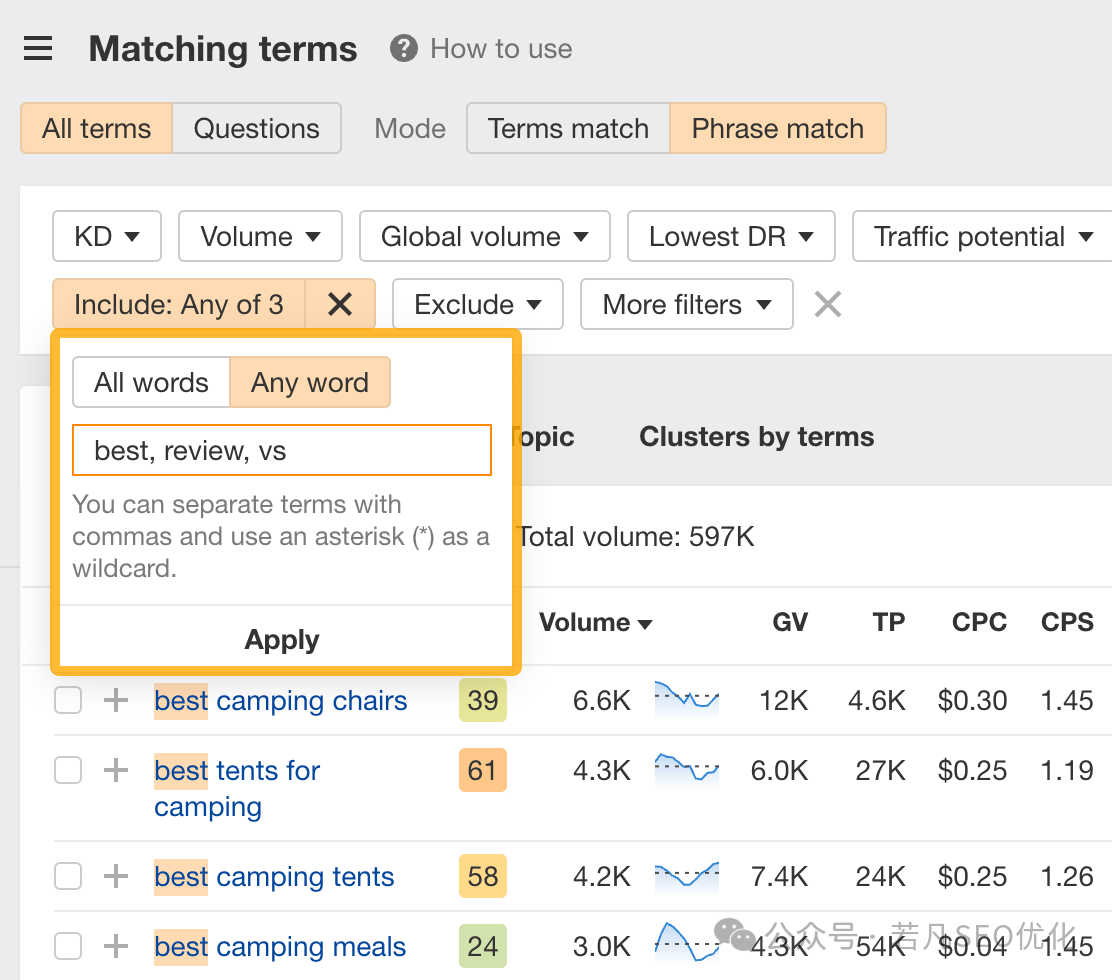
Task: Select Phrase match mode
Action: (x=778, y=128)
